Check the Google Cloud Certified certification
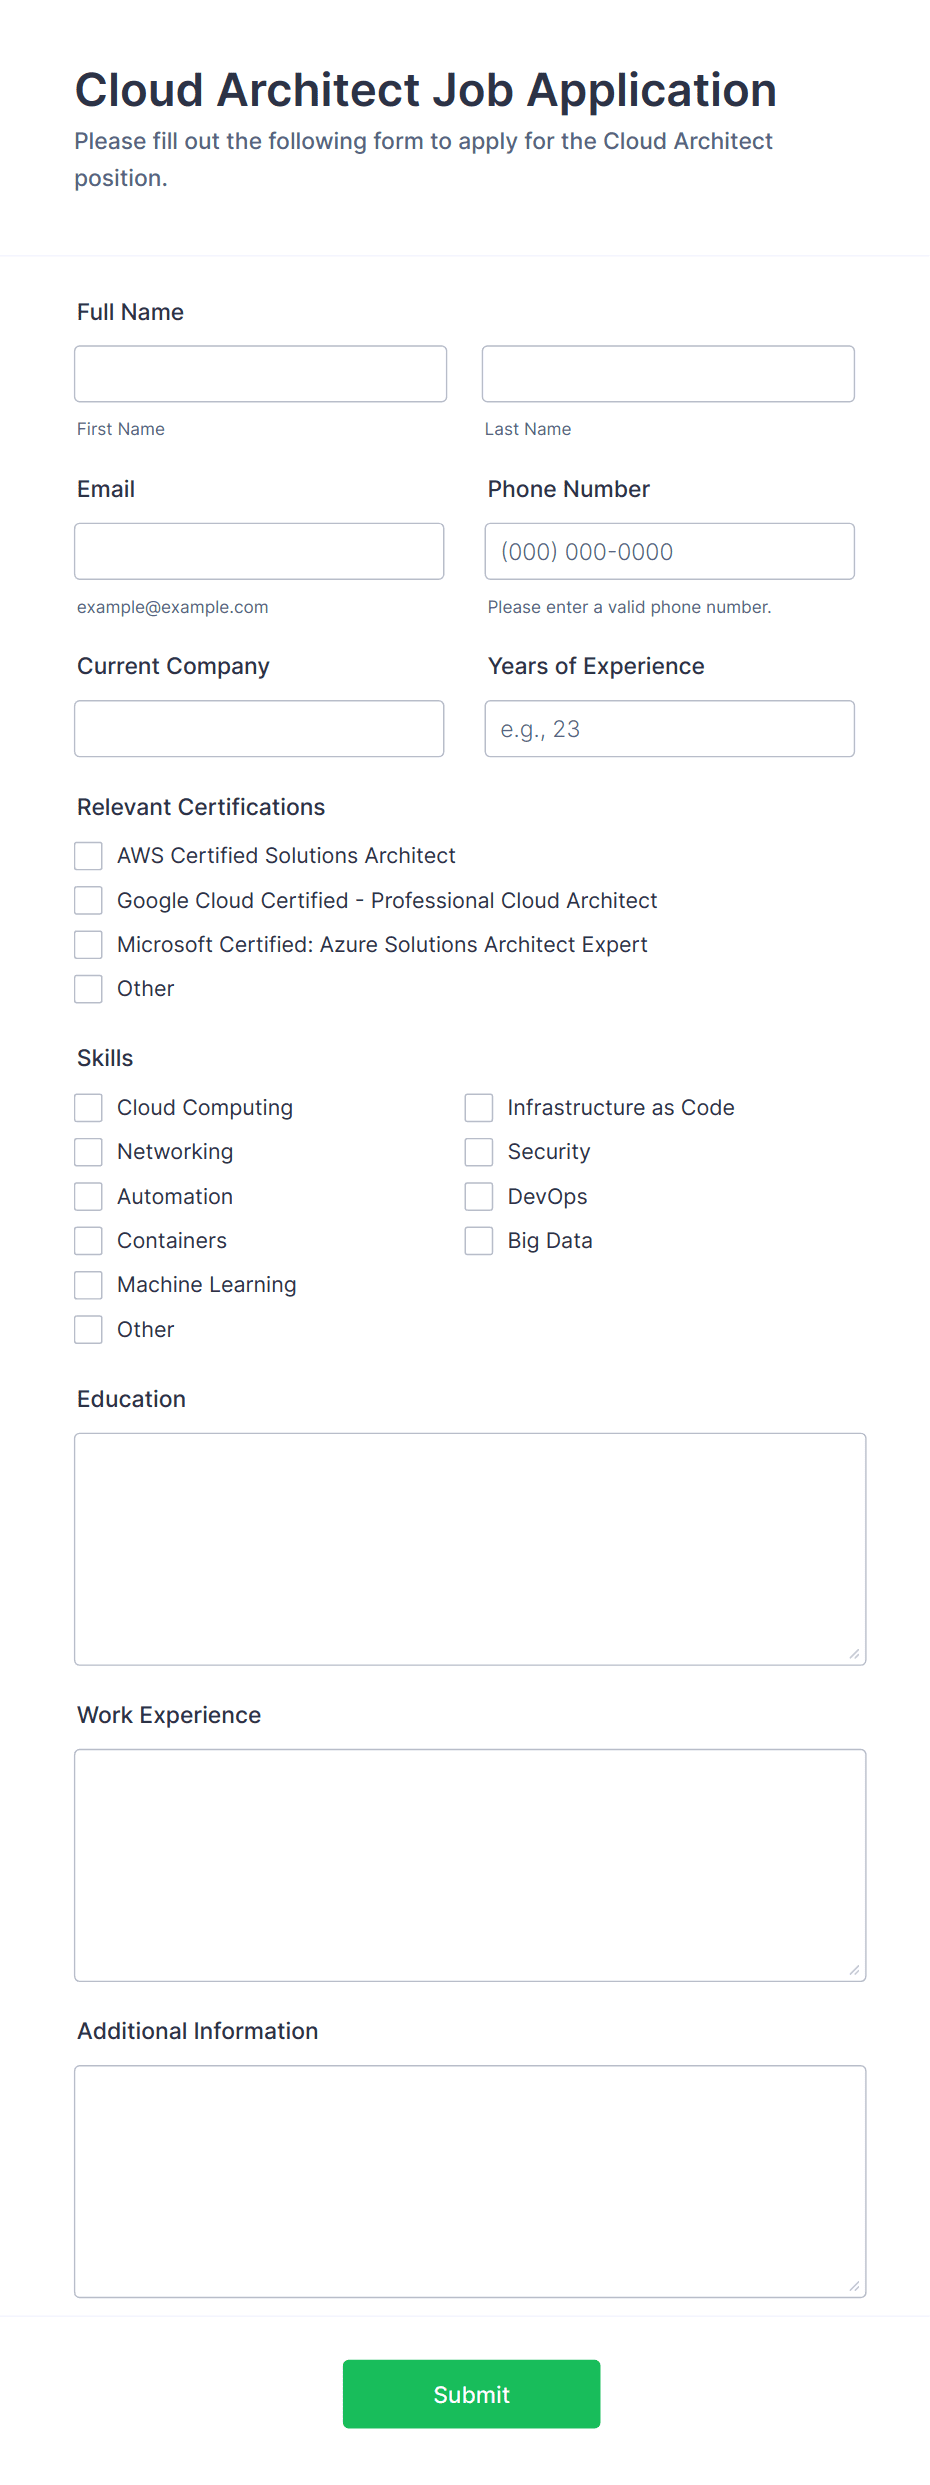 point(88,900)
